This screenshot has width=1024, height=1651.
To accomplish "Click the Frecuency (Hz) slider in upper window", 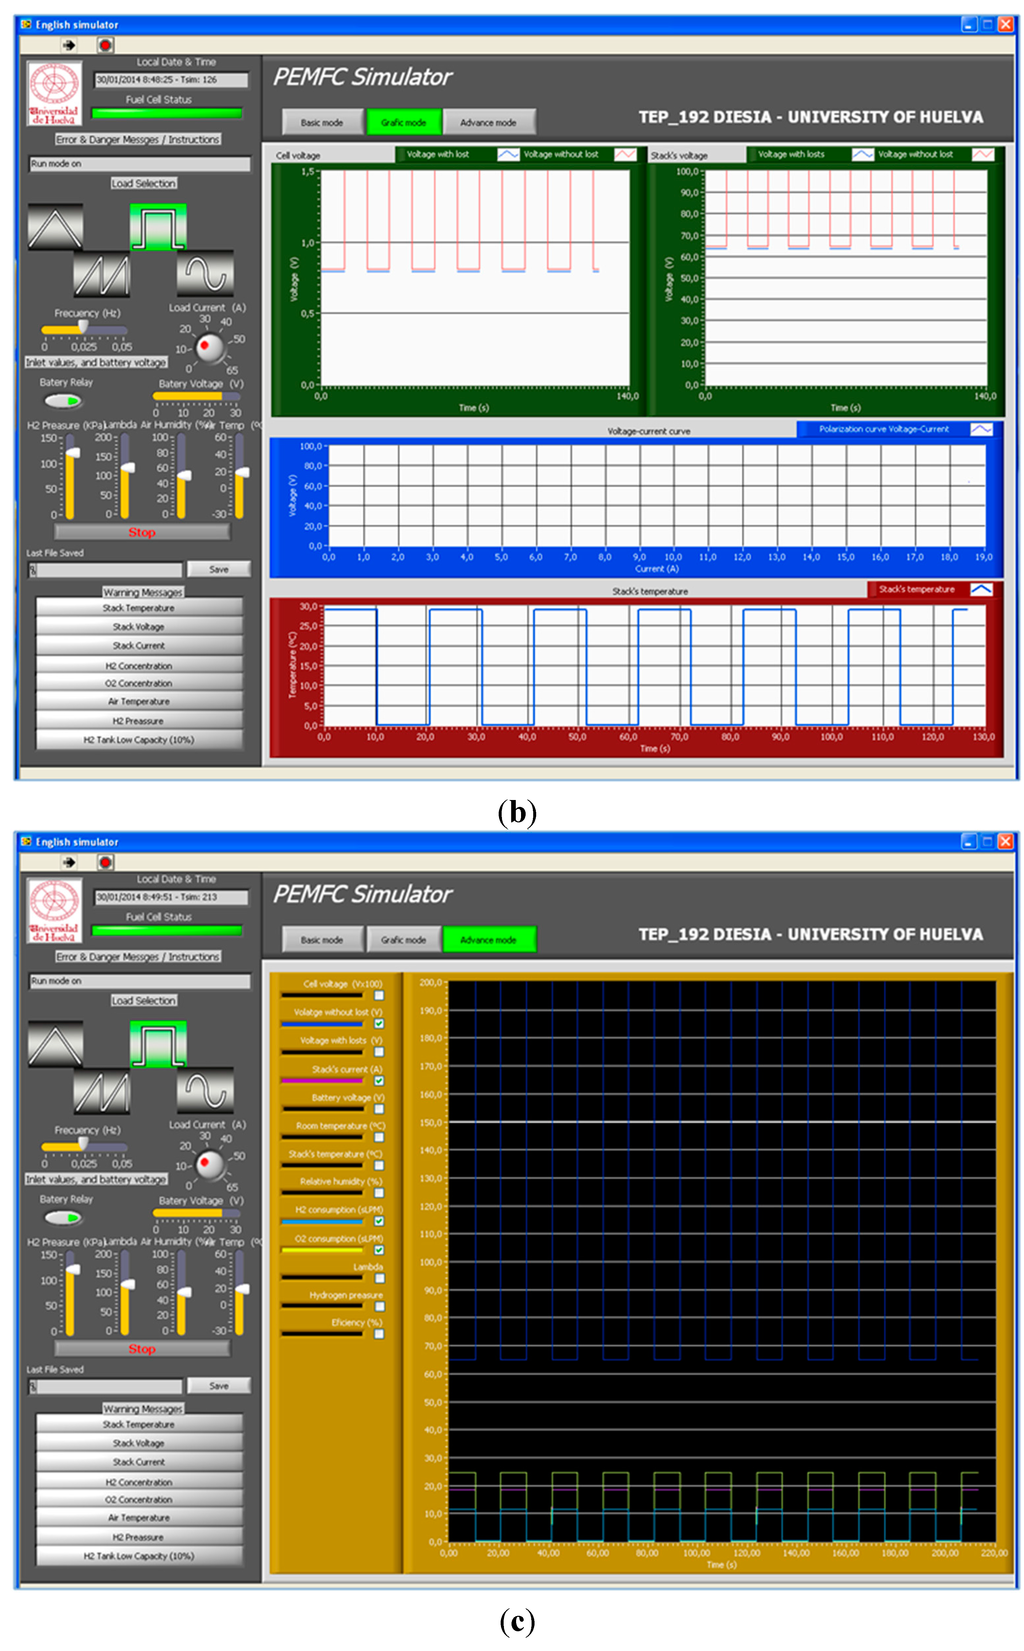I will [x=84, y=329].
